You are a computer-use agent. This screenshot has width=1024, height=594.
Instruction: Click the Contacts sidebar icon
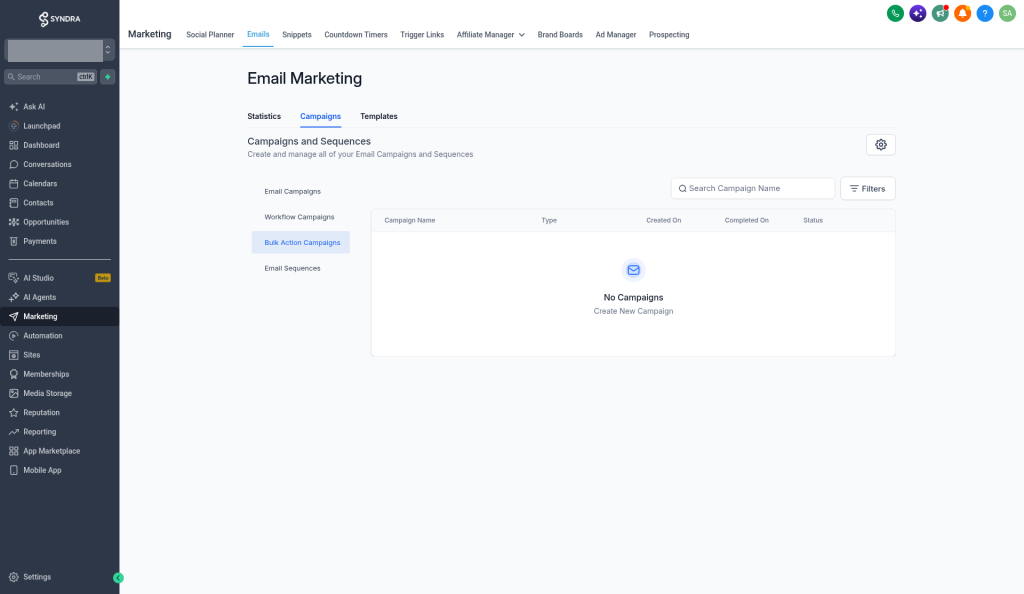(14, 203)
